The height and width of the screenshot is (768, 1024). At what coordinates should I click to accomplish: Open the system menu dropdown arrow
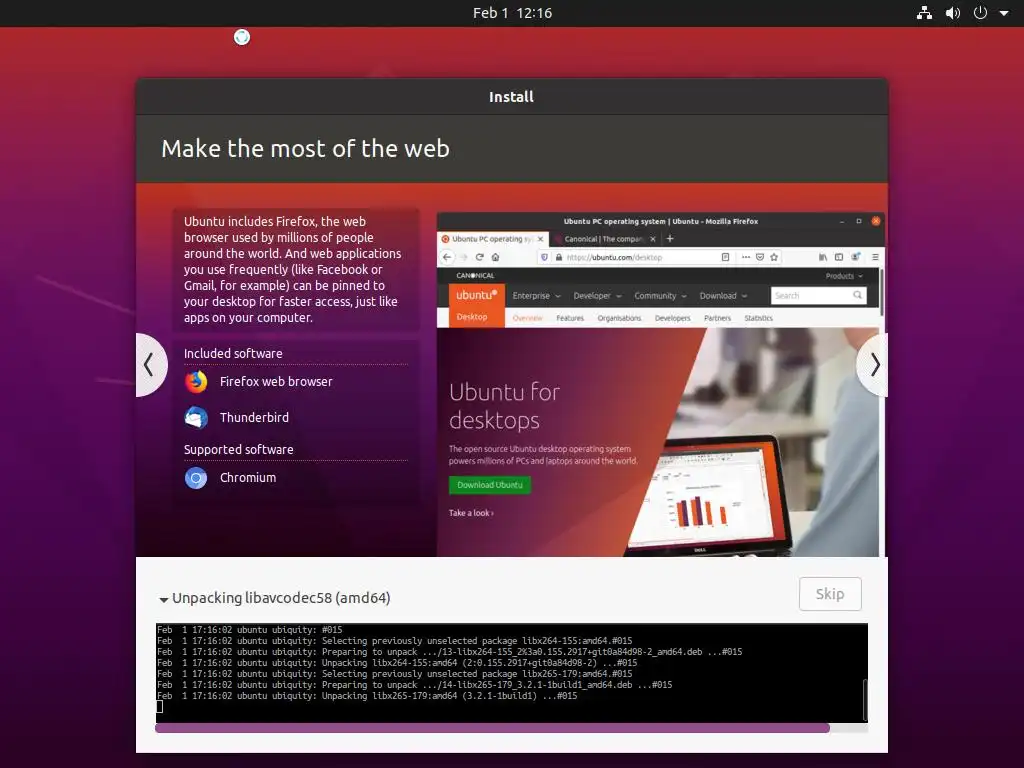[x=1004, y=13]
